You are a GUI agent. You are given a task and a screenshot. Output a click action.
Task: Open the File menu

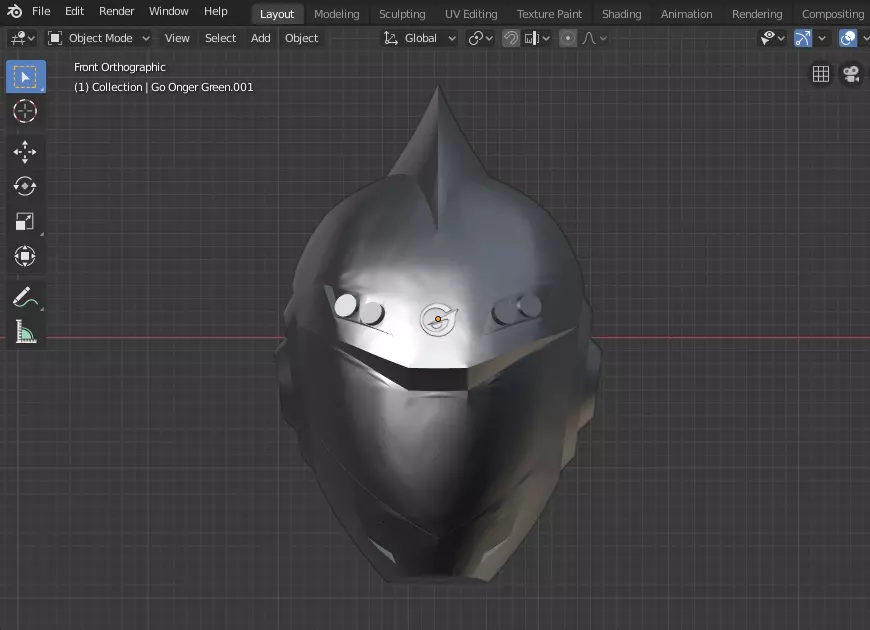point(41,11)
